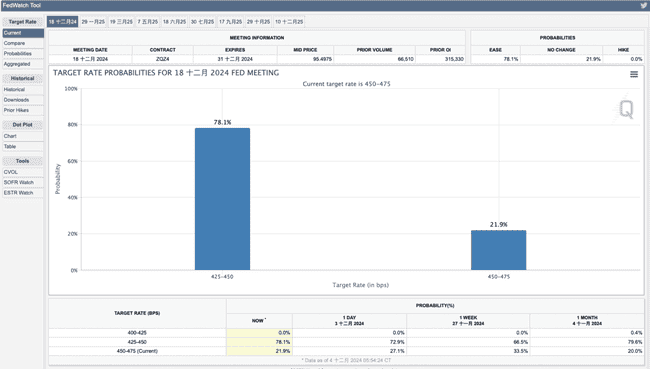The width and height of the screenshot is (650, 369).
Task: Select the 18 十二月24 meeting tab
Action: [x=63, y=22]
